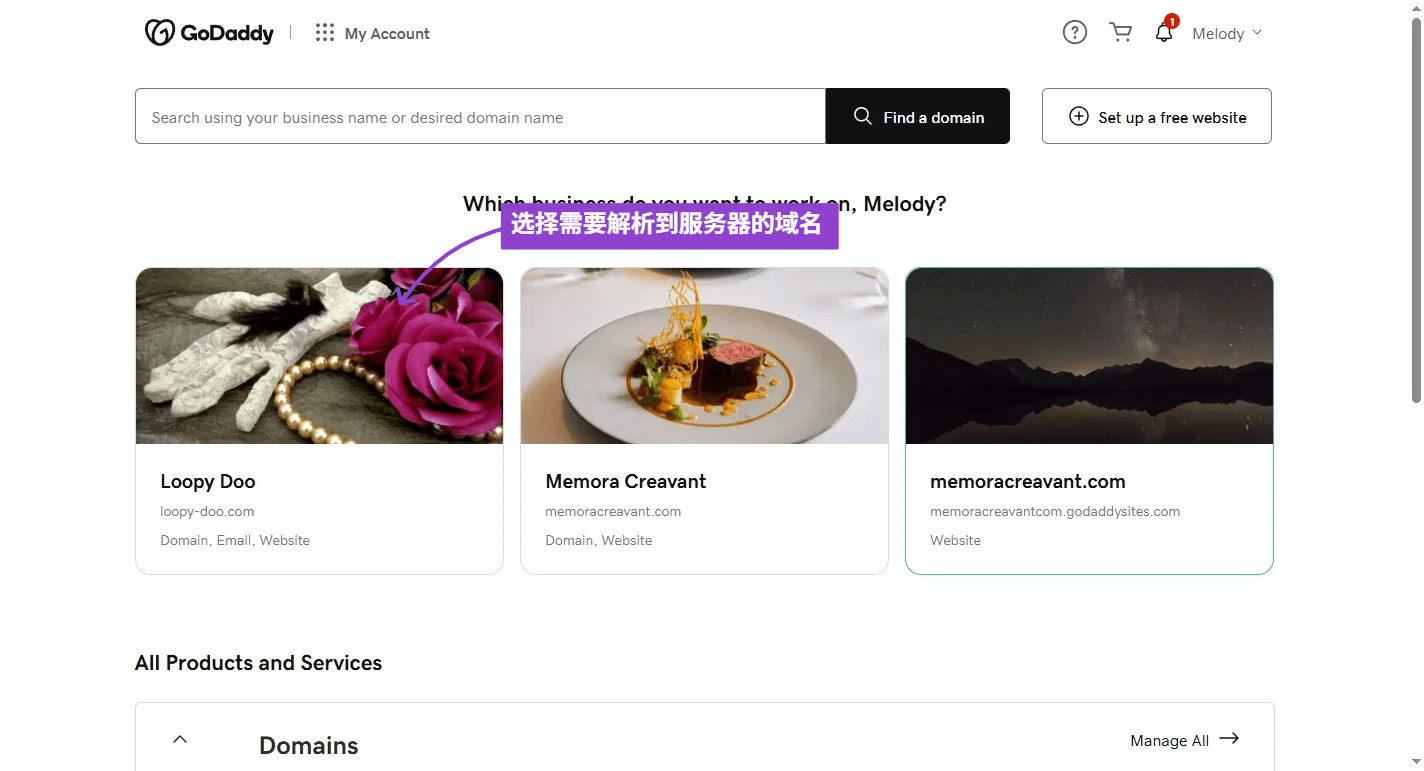The width and height of the screenshot is (1424, 771).
Task: Open the Melody account dropdown
Action: [x=1227, y=33]
